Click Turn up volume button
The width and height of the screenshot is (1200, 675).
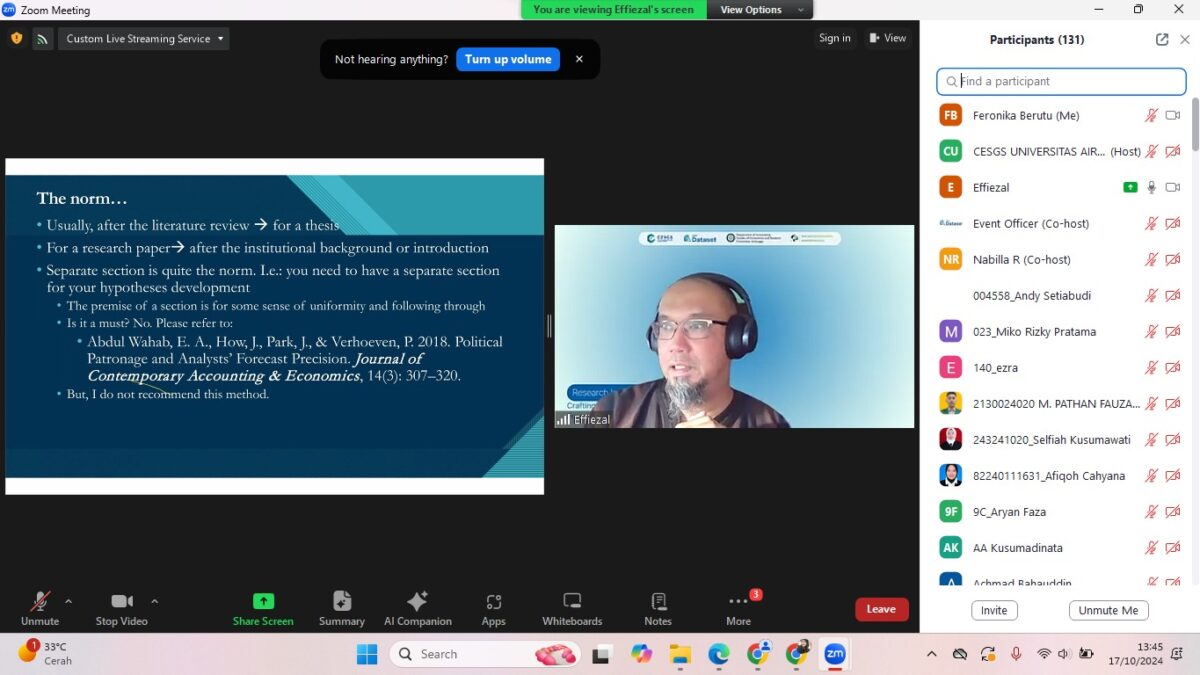[508, 59]
